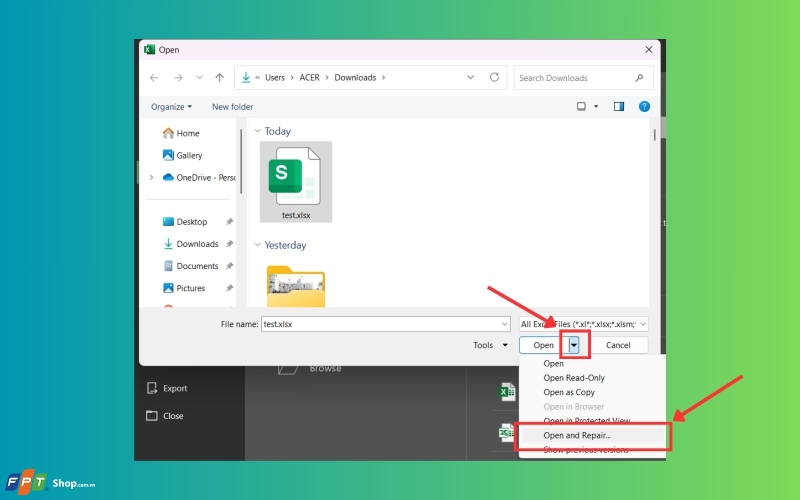Toggle the preview pane icon
This screenshot has height=500, width=800.
click(x=619, y=106)
